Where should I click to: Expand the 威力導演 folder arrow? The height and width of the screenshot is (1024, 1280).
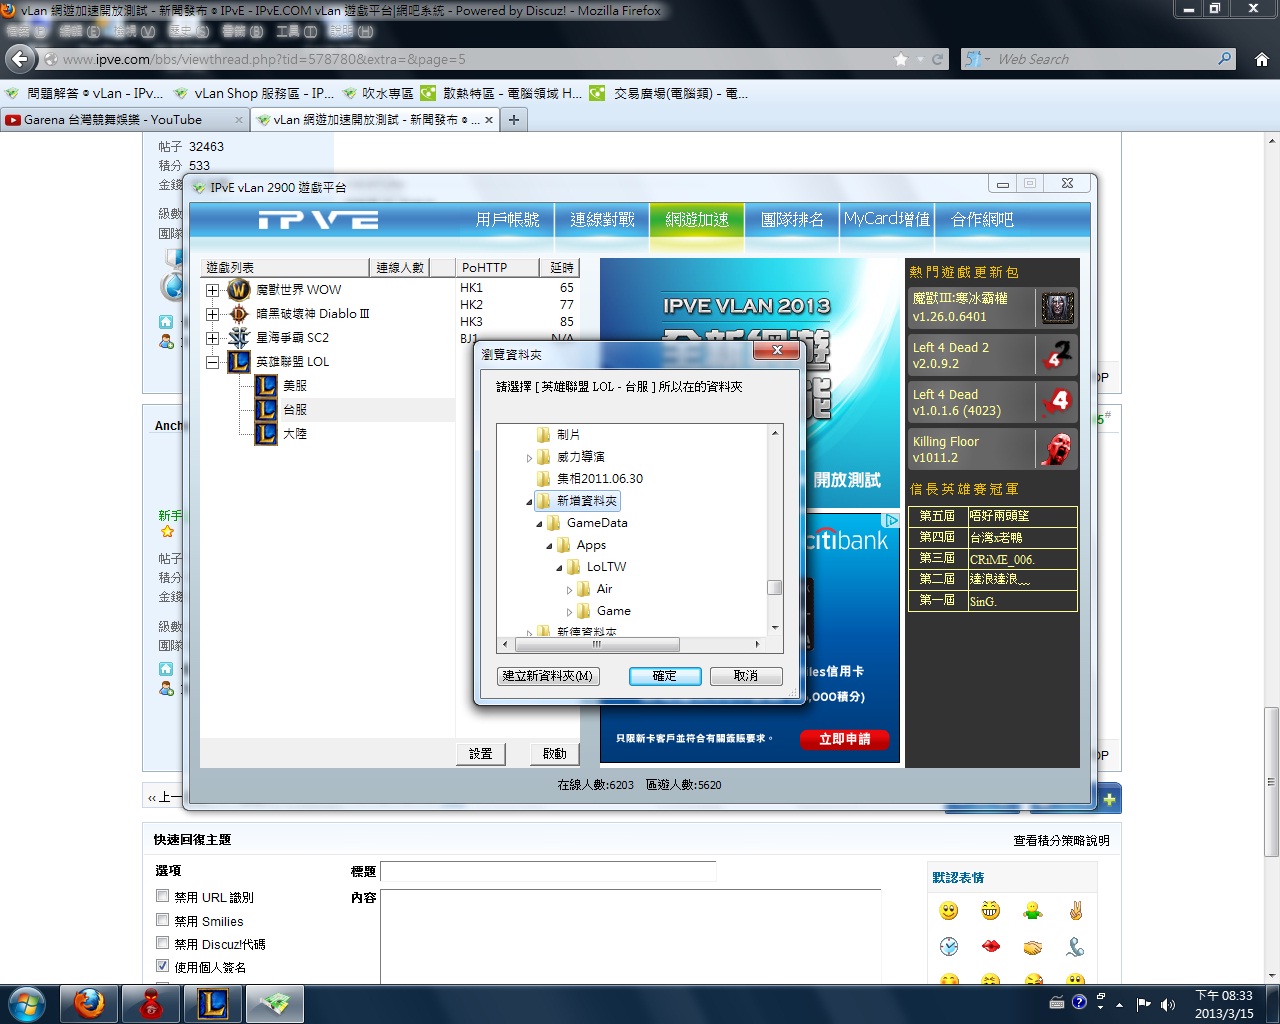(x=529, y=458)
